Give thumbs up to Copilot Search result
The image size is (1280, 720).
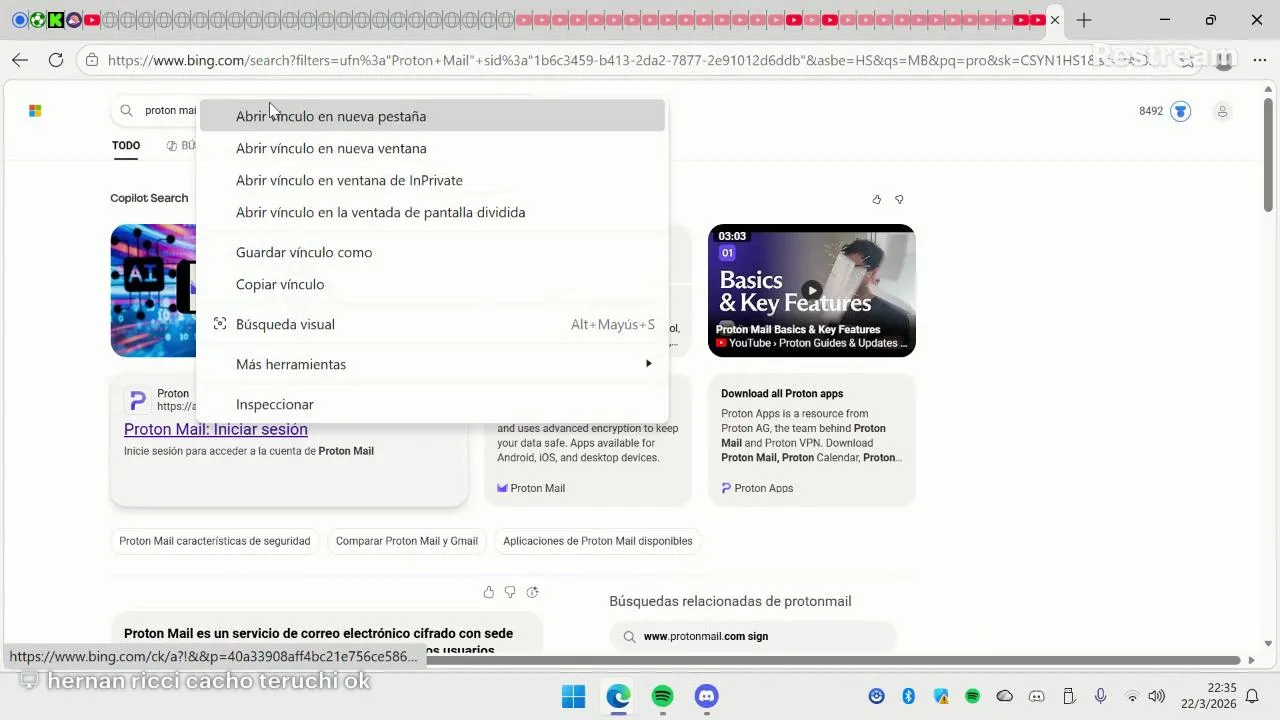(x=877, y=200)
